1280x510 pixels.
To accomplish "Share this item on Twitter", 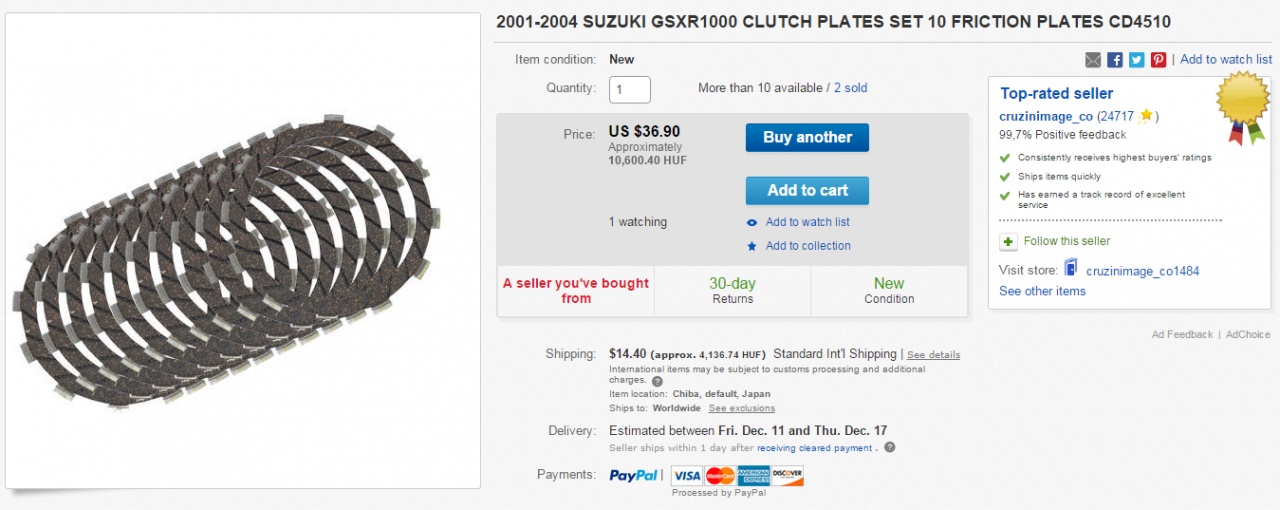I will [x=1137, y=60].
